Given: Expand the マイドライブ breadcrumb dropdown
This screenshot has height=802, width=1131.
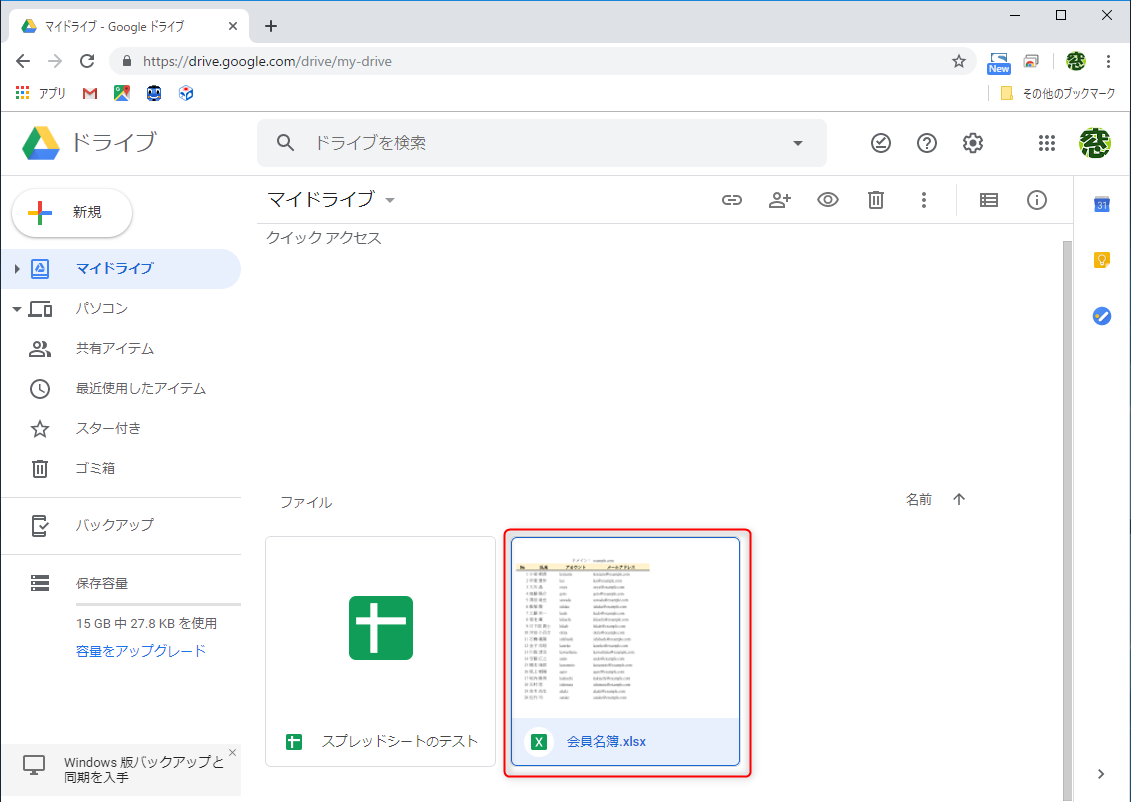Looking at the screenshot, I should pos(389,200).
